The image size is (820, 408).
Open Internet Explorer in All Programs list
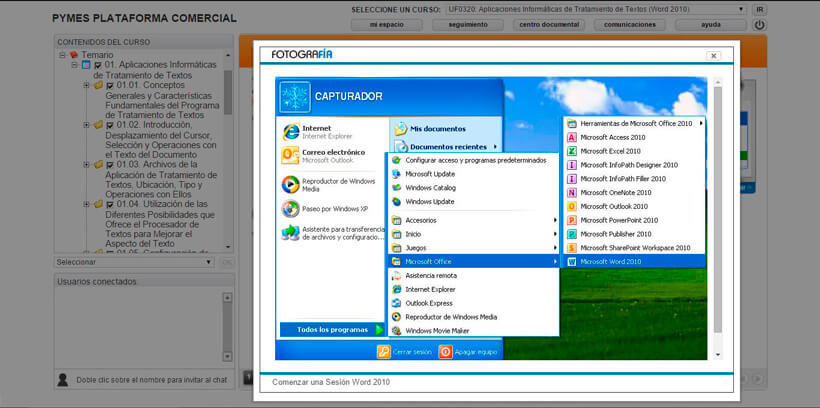[475, 289]
